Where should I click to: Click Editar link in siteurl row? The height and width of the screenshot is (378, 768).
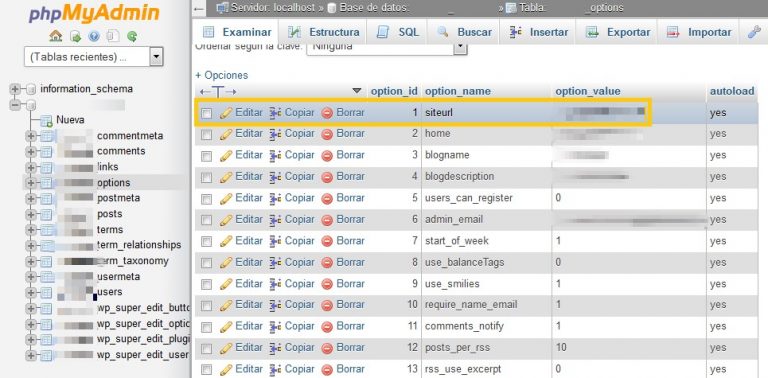249,113
